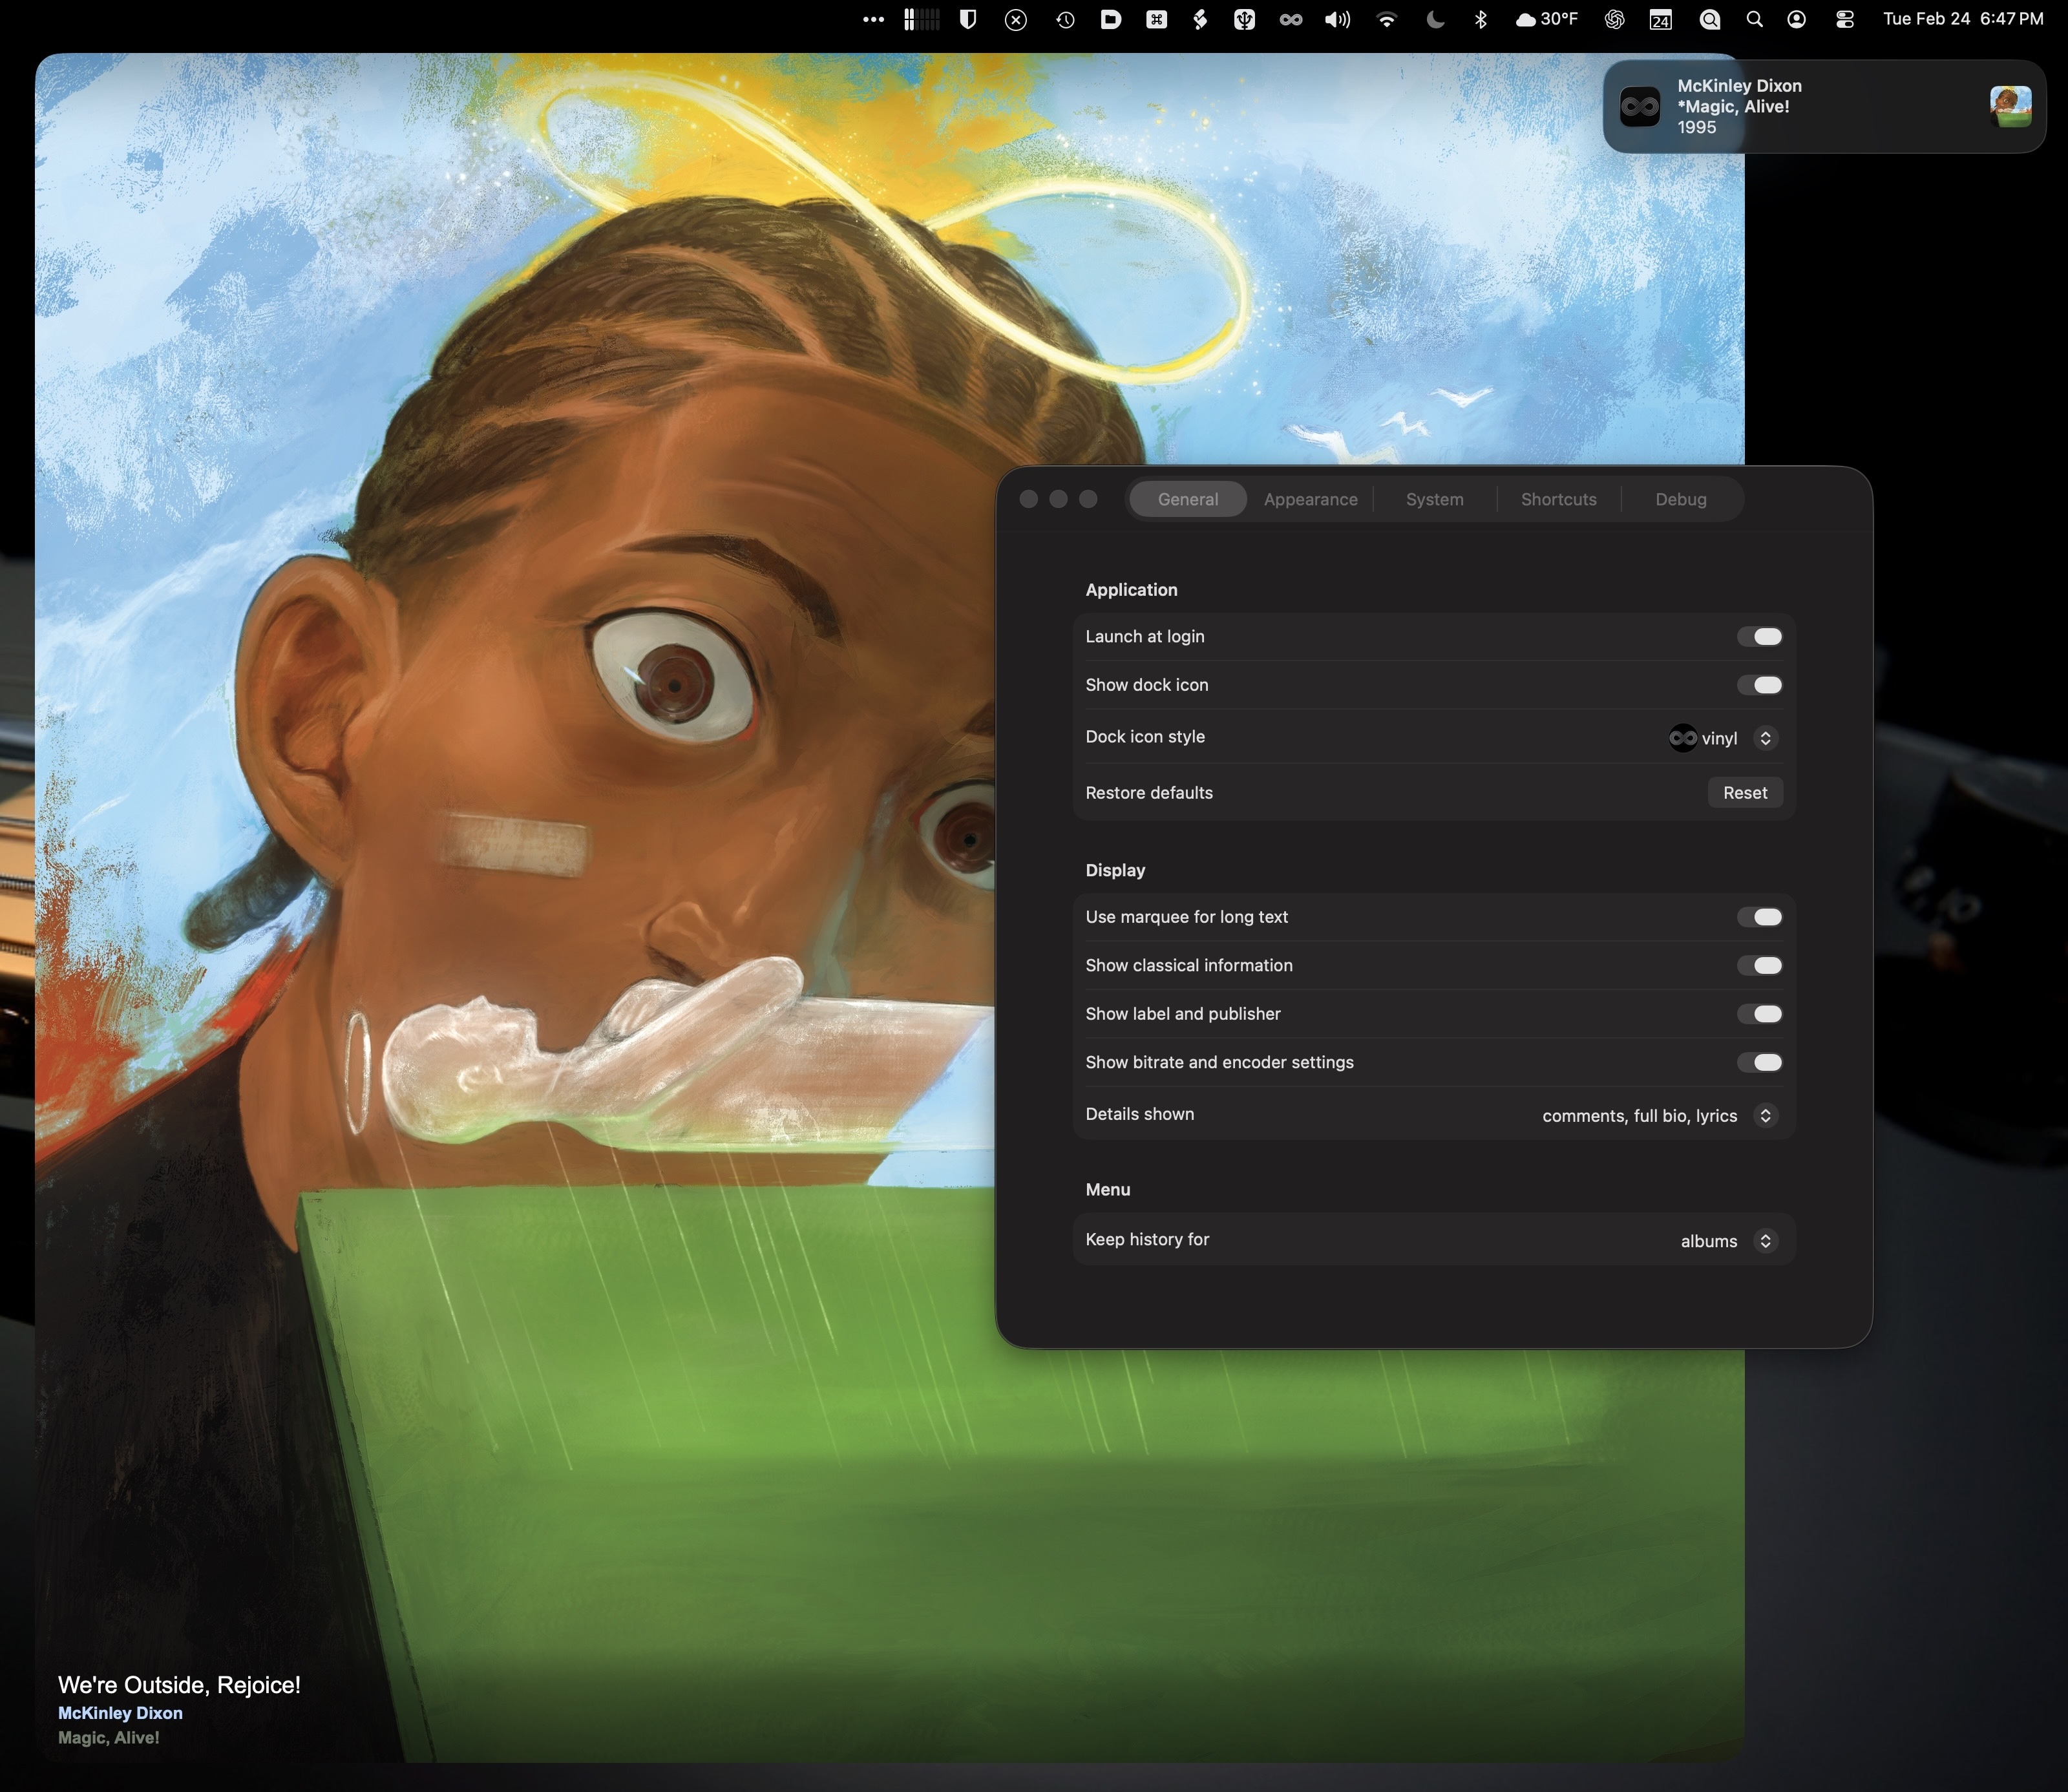Click the trident icon in menu bar

pyautogui.click(x=1244, y=20)
